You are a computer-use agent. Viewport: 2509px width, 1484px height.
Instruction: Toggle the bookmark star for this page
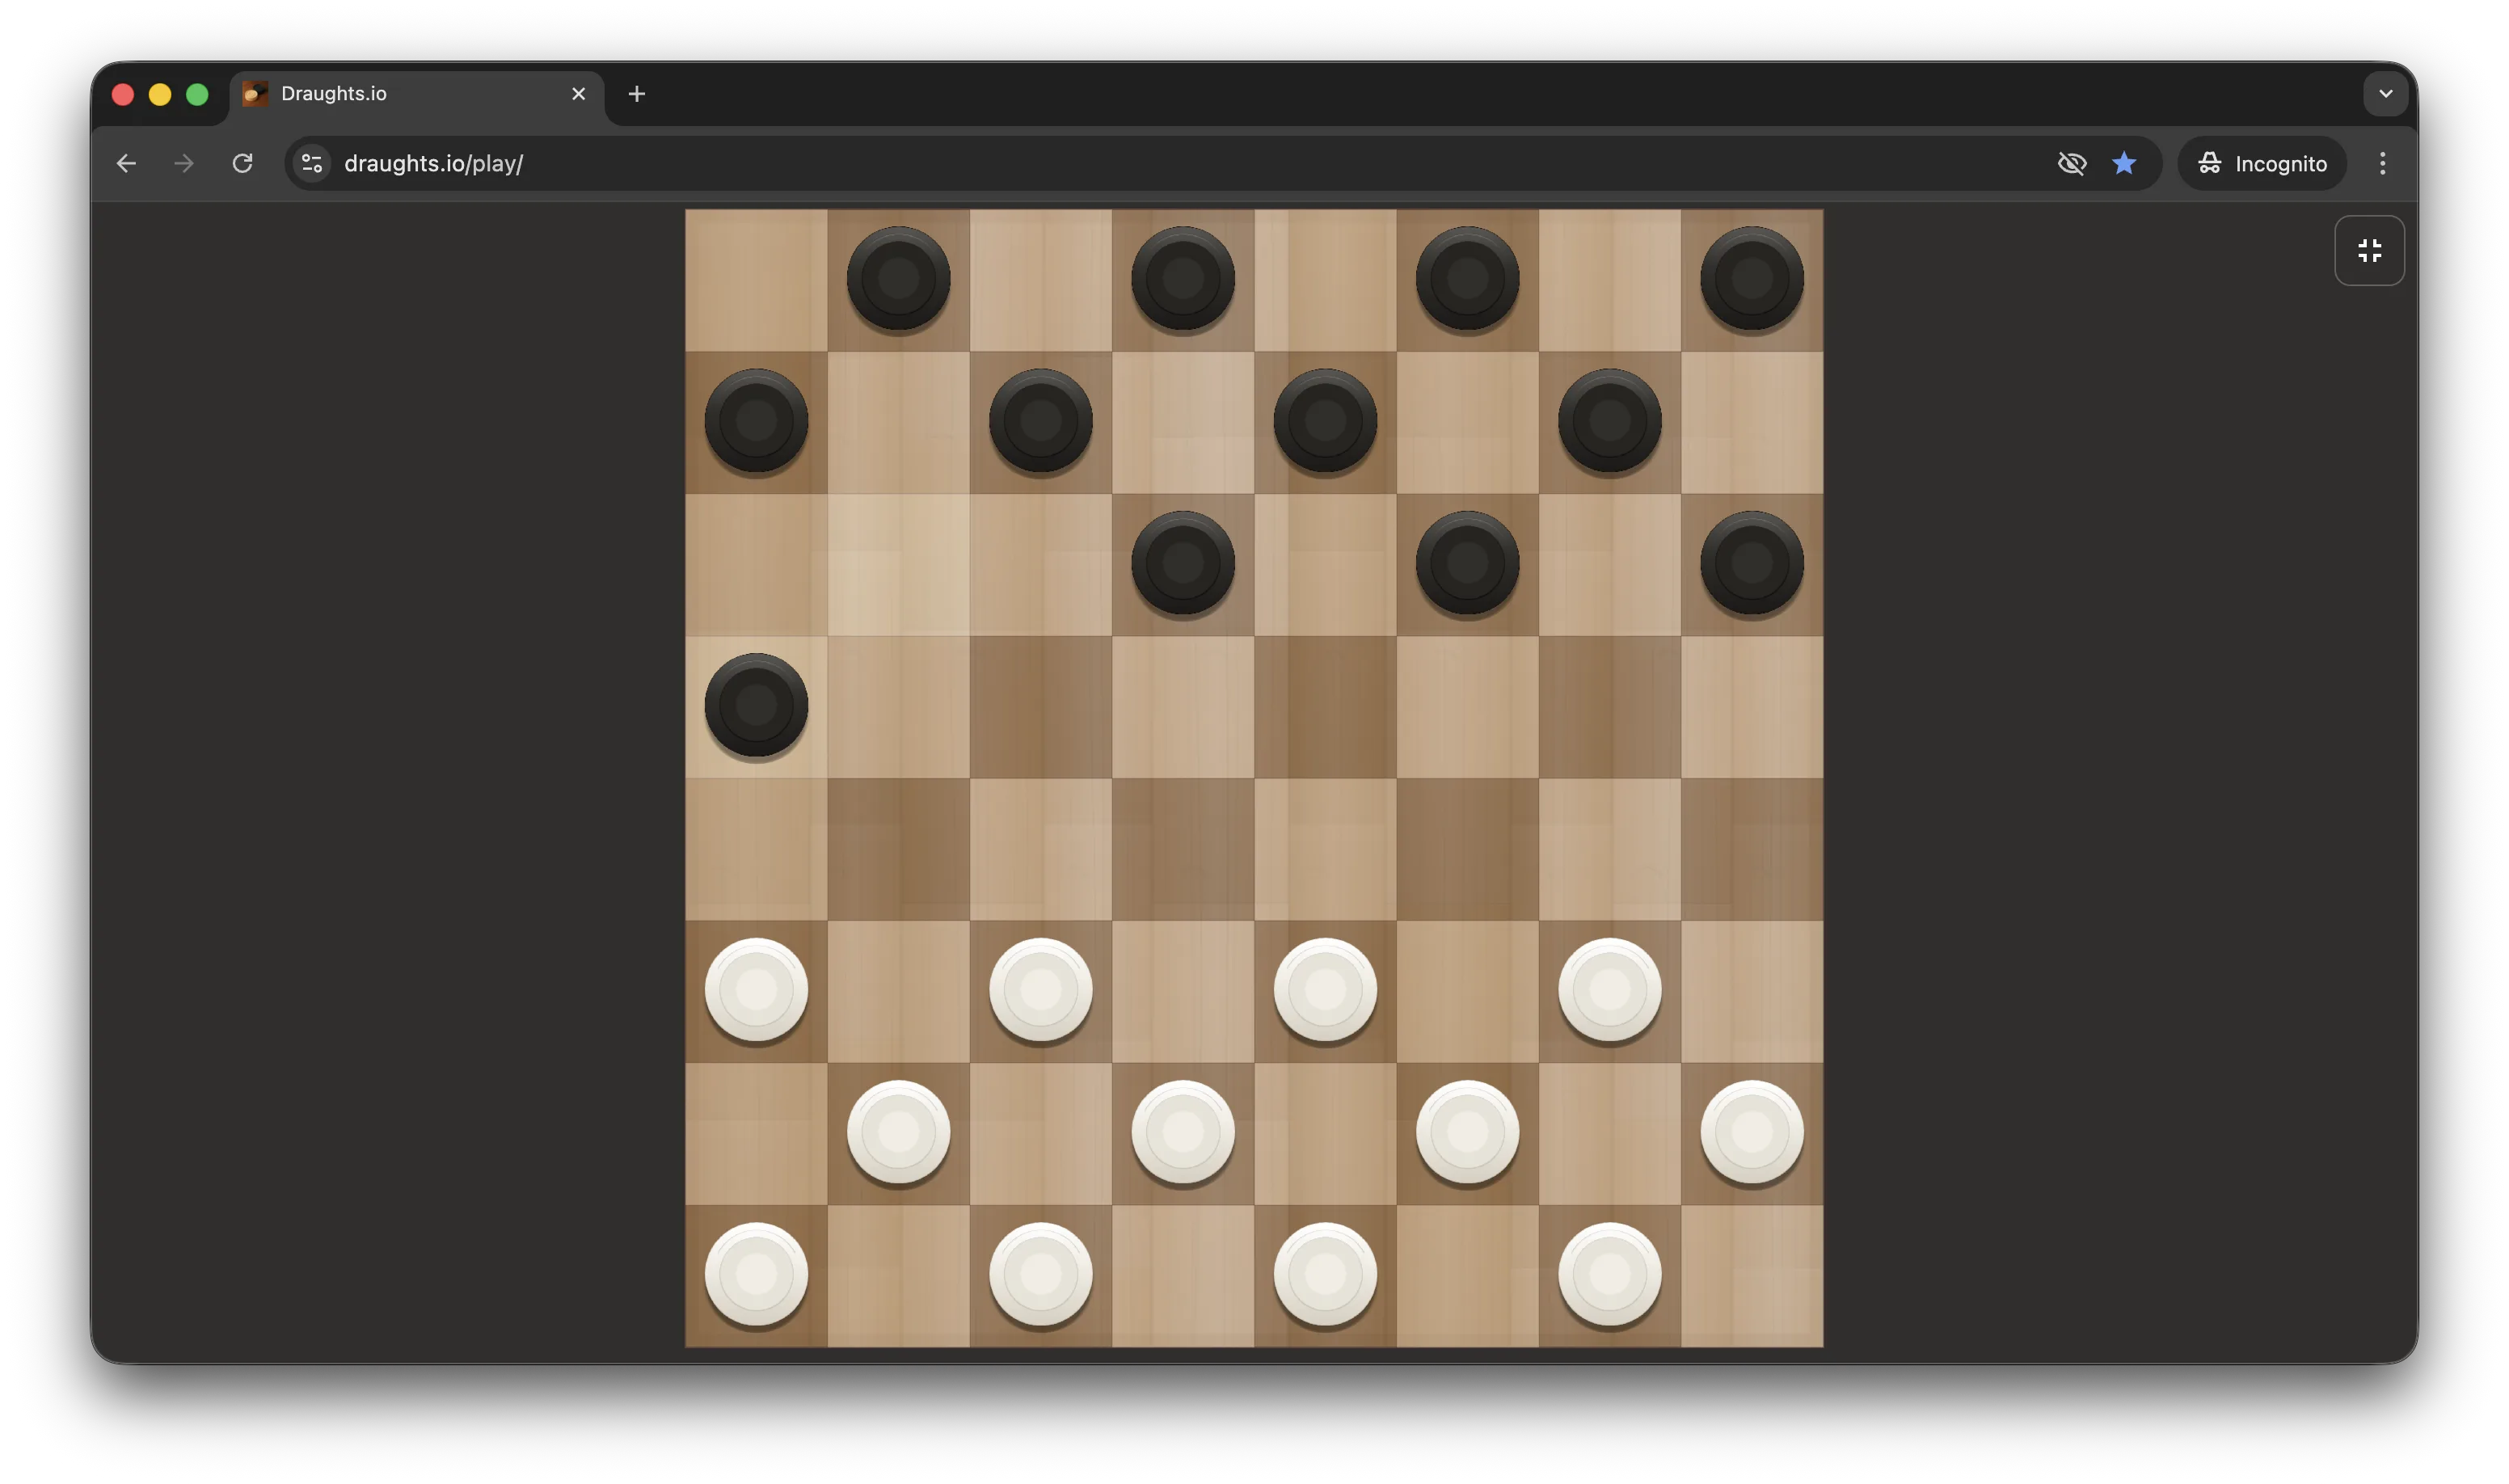pos(2124,163)
